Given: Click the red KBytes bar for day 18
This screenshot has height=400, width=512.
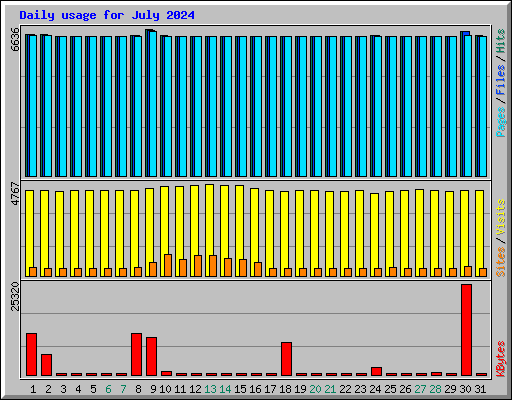Looking at the screenshot, I should (286, 359).
